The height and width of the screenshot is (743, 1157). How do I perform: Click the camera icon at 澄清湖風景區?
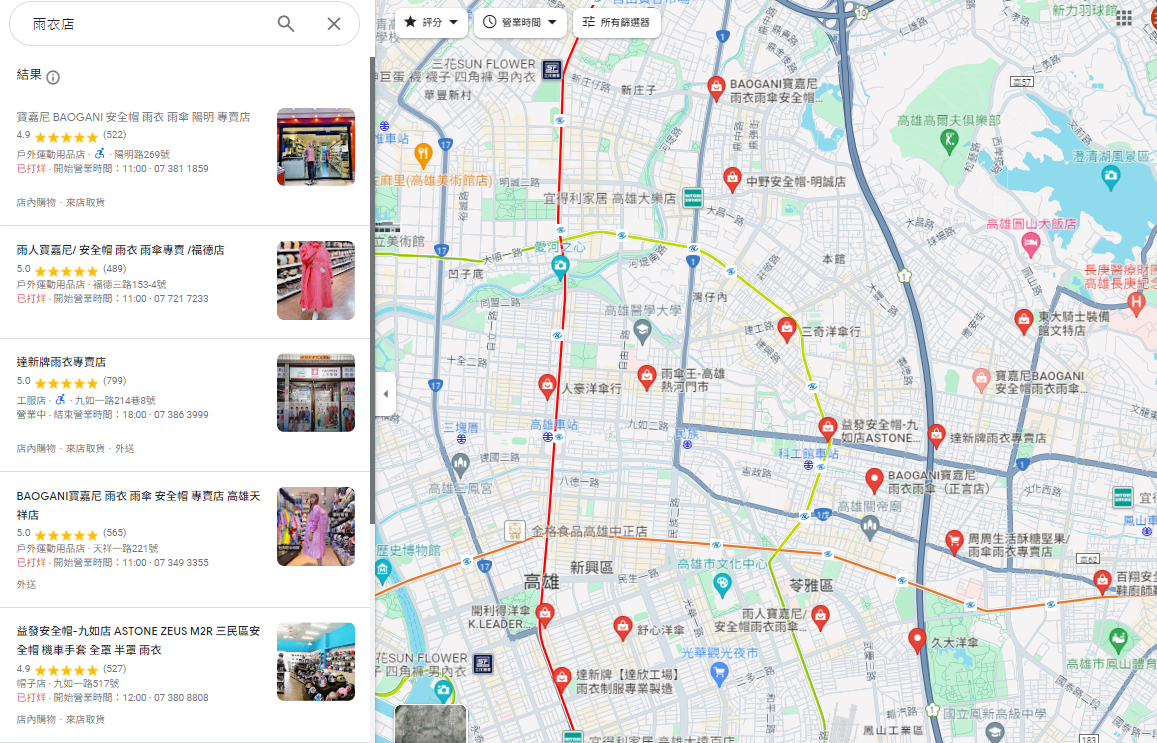point(1110,177)
